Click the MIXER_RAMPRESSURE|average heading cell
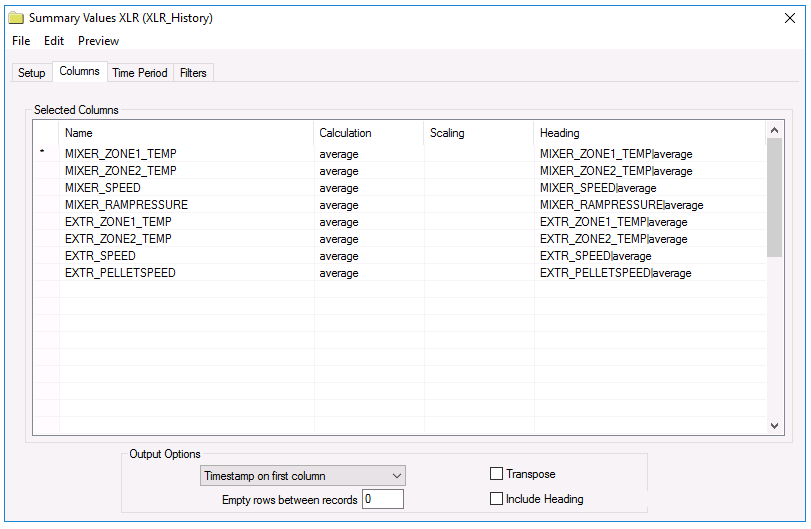 coord(650,205)
